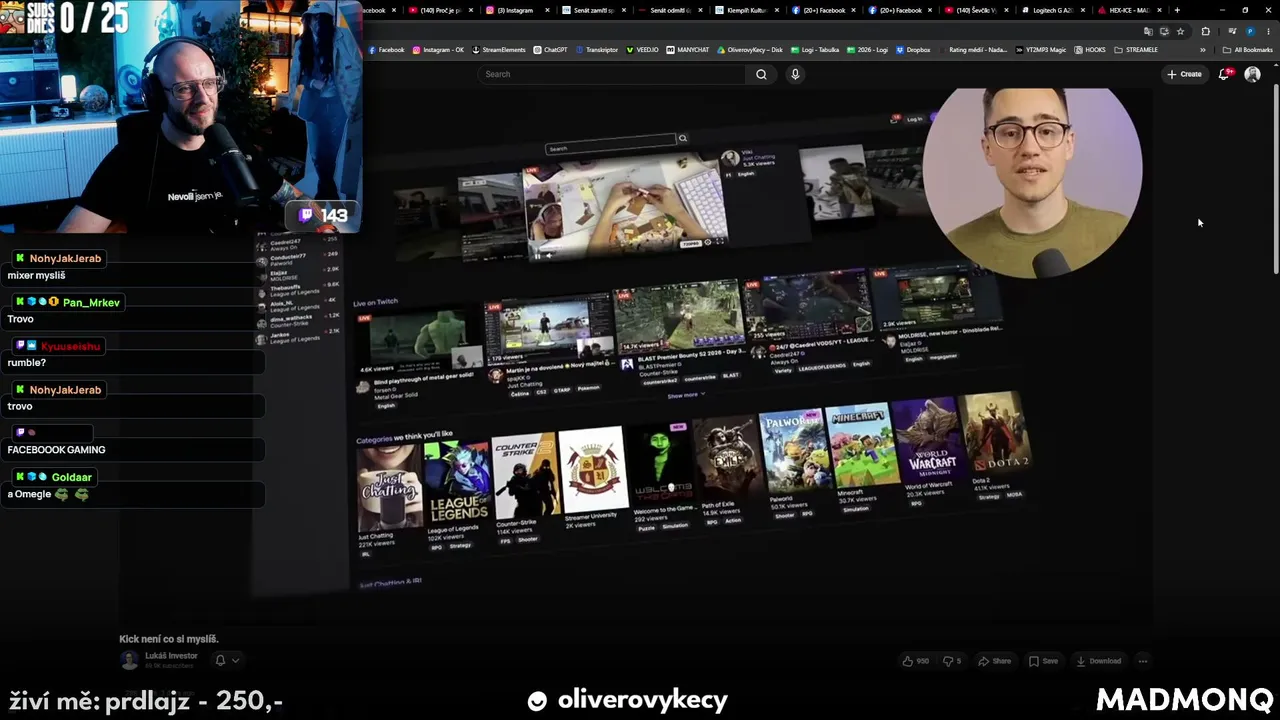Save the video to a playlist
This screenshot has width=1280, height=720.
pyautogui.click(x=1044, y=661)
